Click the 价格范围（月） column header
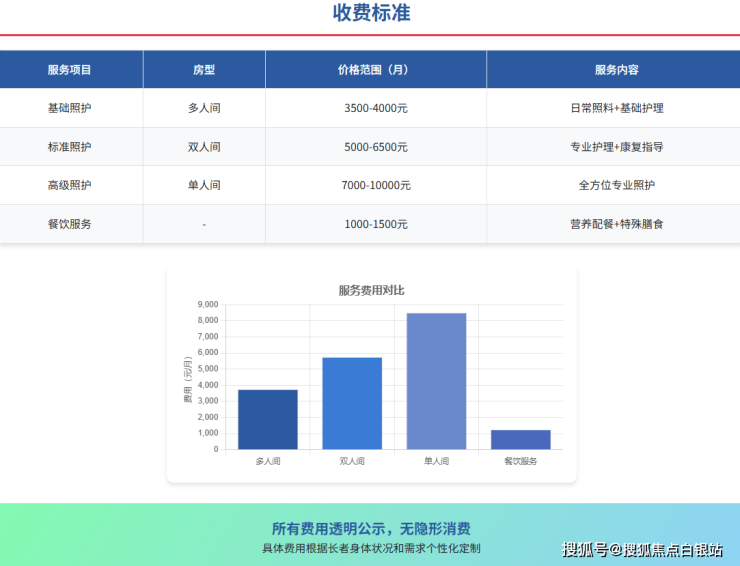Screen dimensions: 740x566 click(375, 70)
